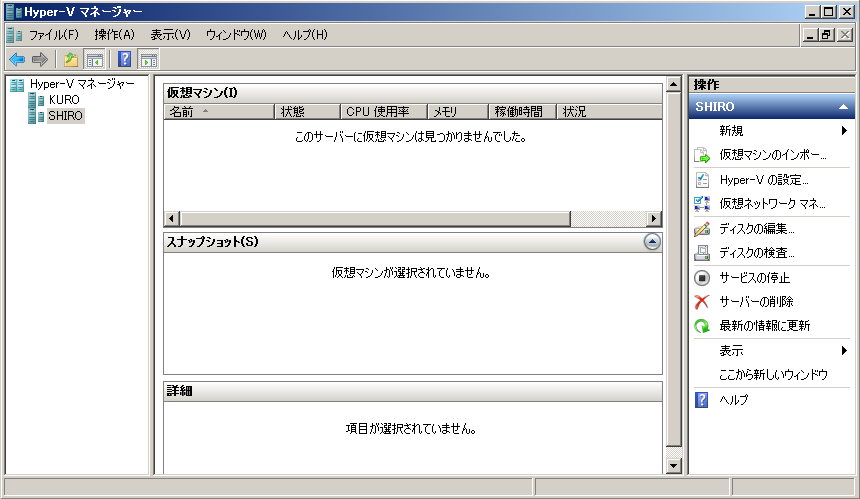Screen dimensions: 860x499
Task: Click サービスの停止 action
Action: pyautogui.click(x=755, y=278)
